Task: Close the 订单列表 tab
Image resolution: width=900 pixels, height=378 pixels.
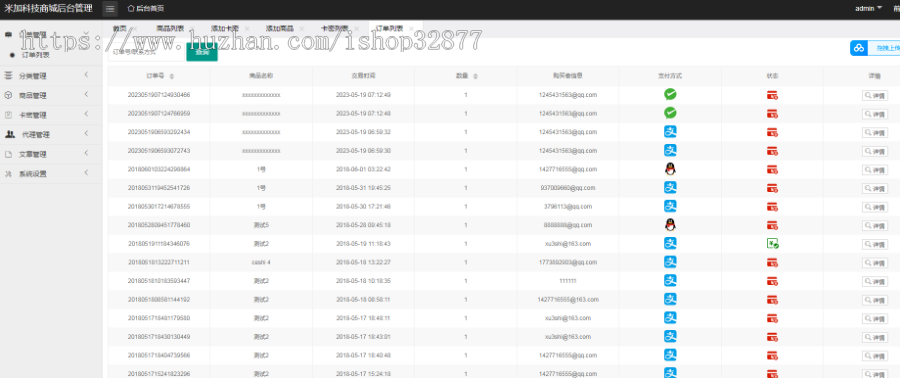Action: pos(412,28)
